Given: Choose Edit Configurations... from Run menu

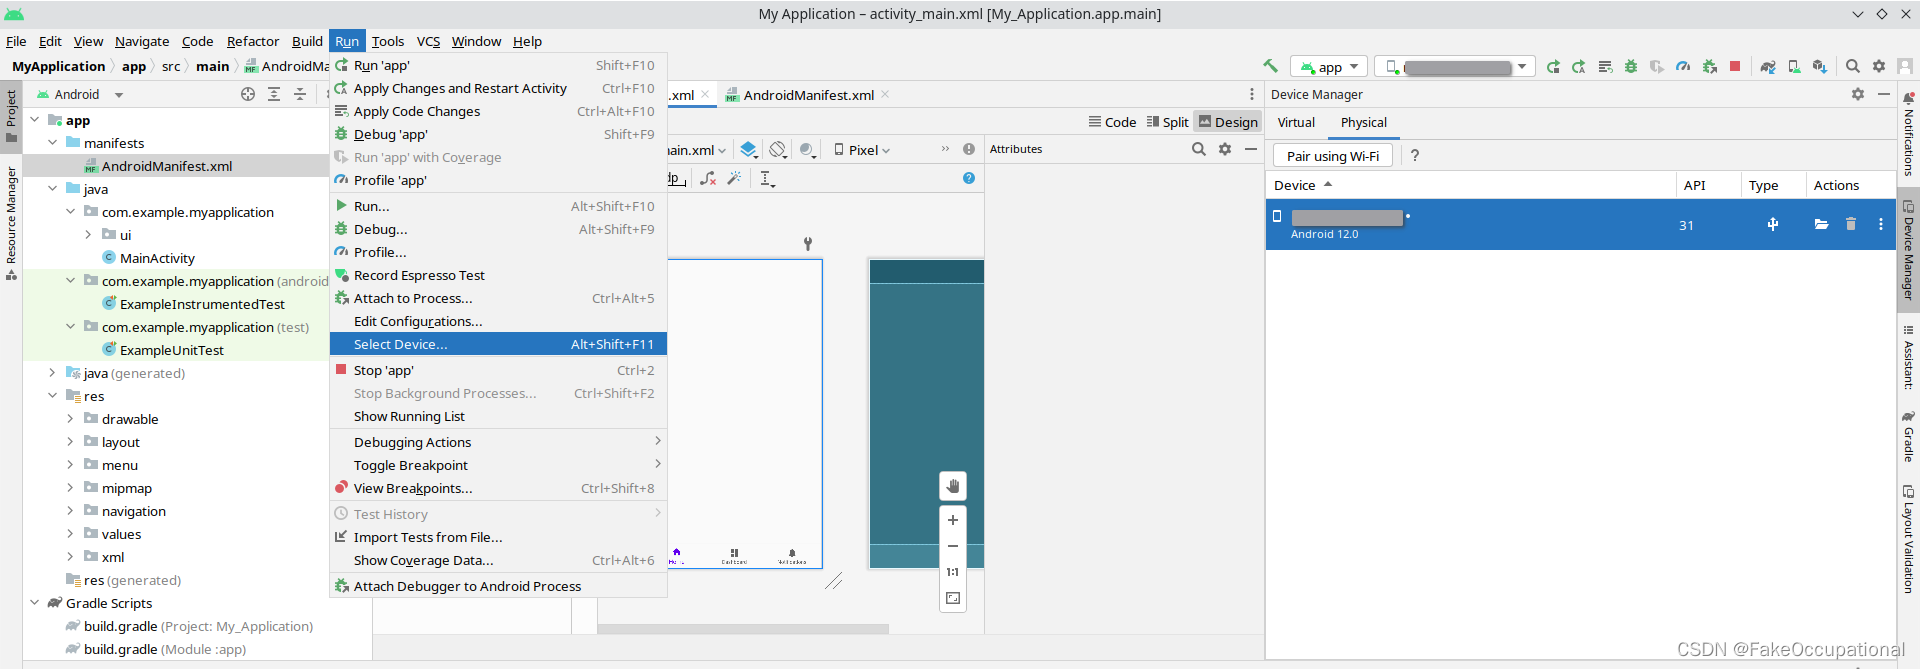Looking at the screenshot, I should 498,321.
